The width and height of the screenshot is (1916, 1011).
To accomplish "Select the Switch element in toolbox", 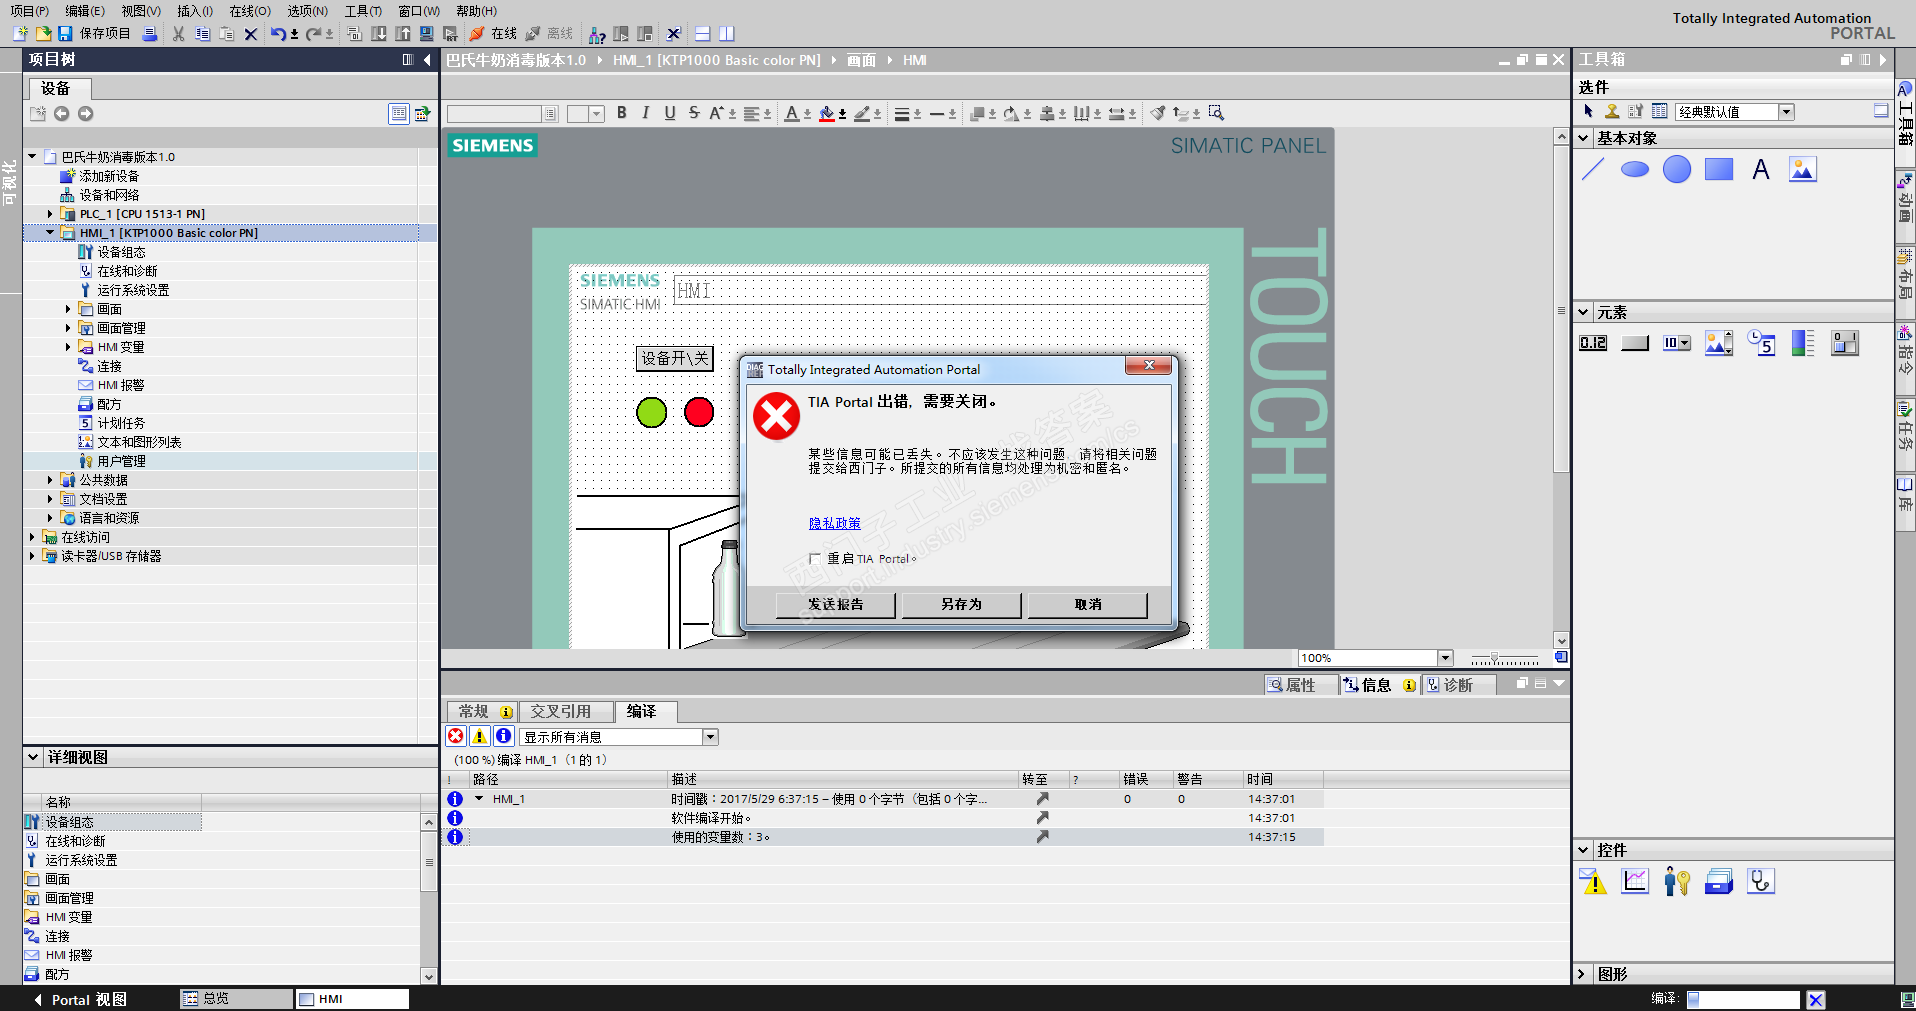I will point(1845,344).
